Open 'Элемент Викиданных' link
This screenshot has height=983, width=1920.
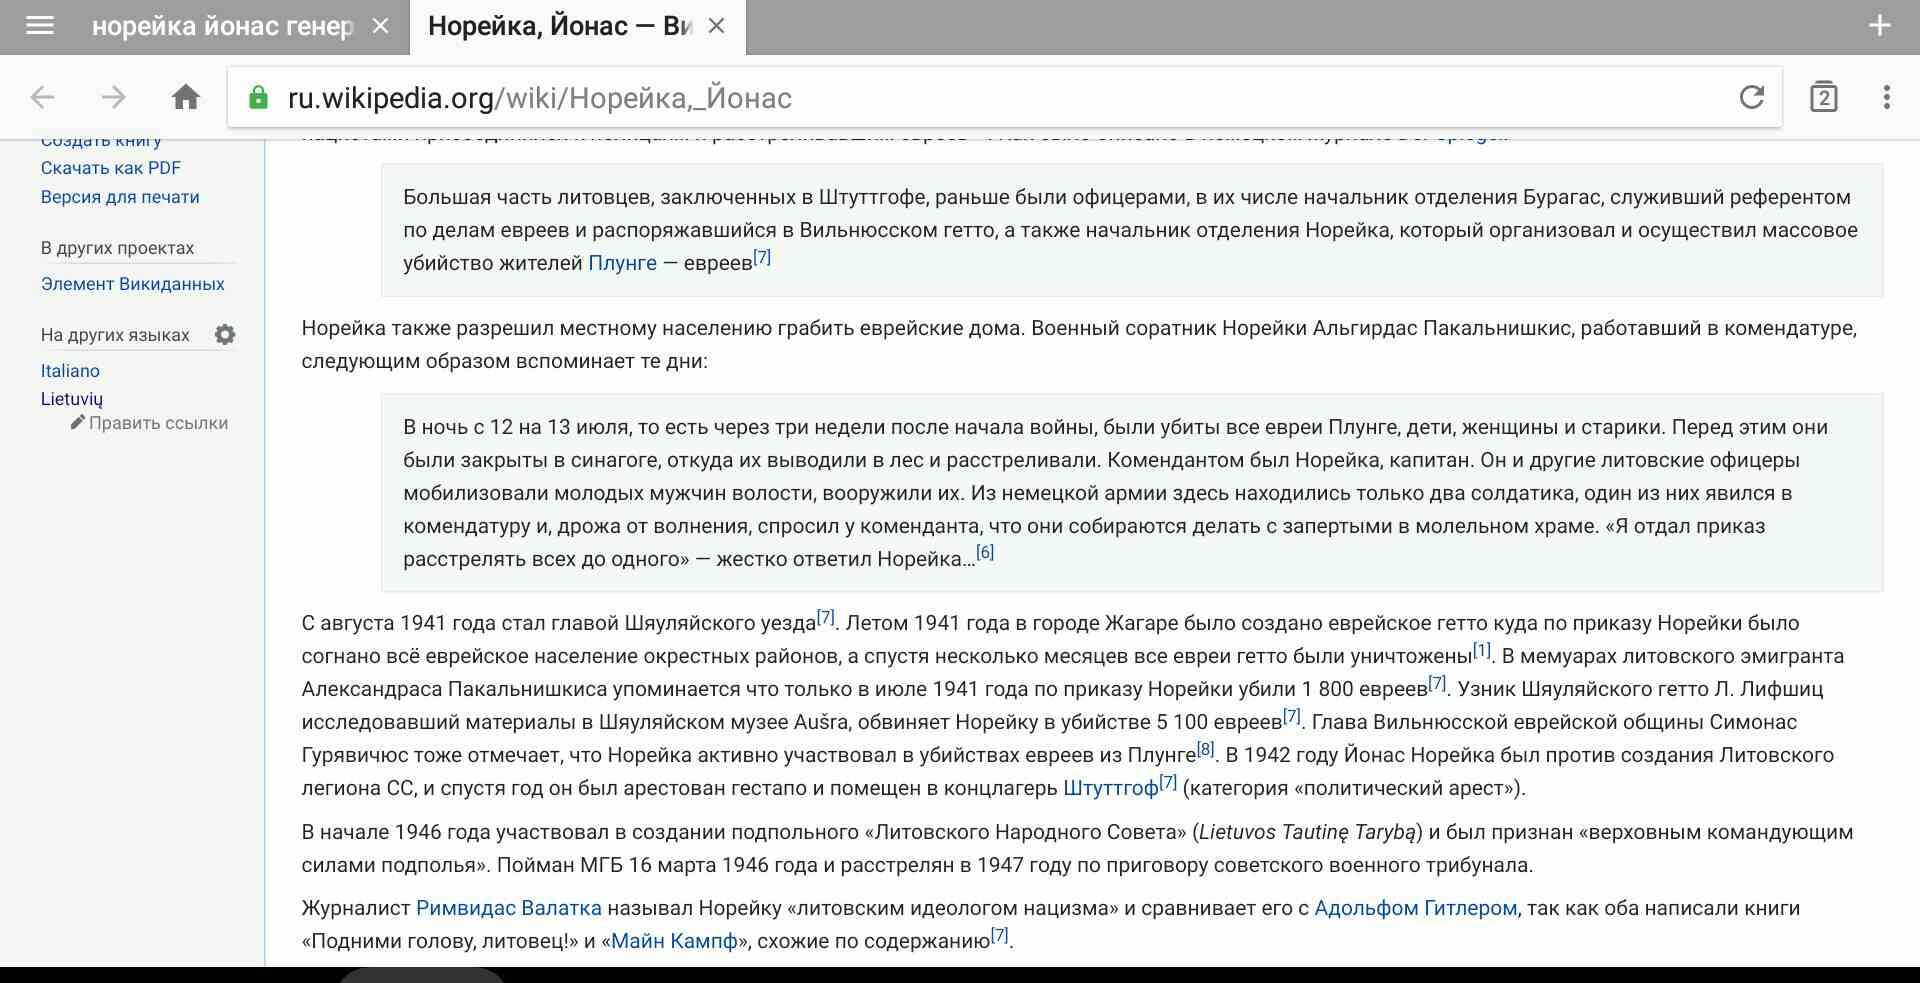pos(132,284)
